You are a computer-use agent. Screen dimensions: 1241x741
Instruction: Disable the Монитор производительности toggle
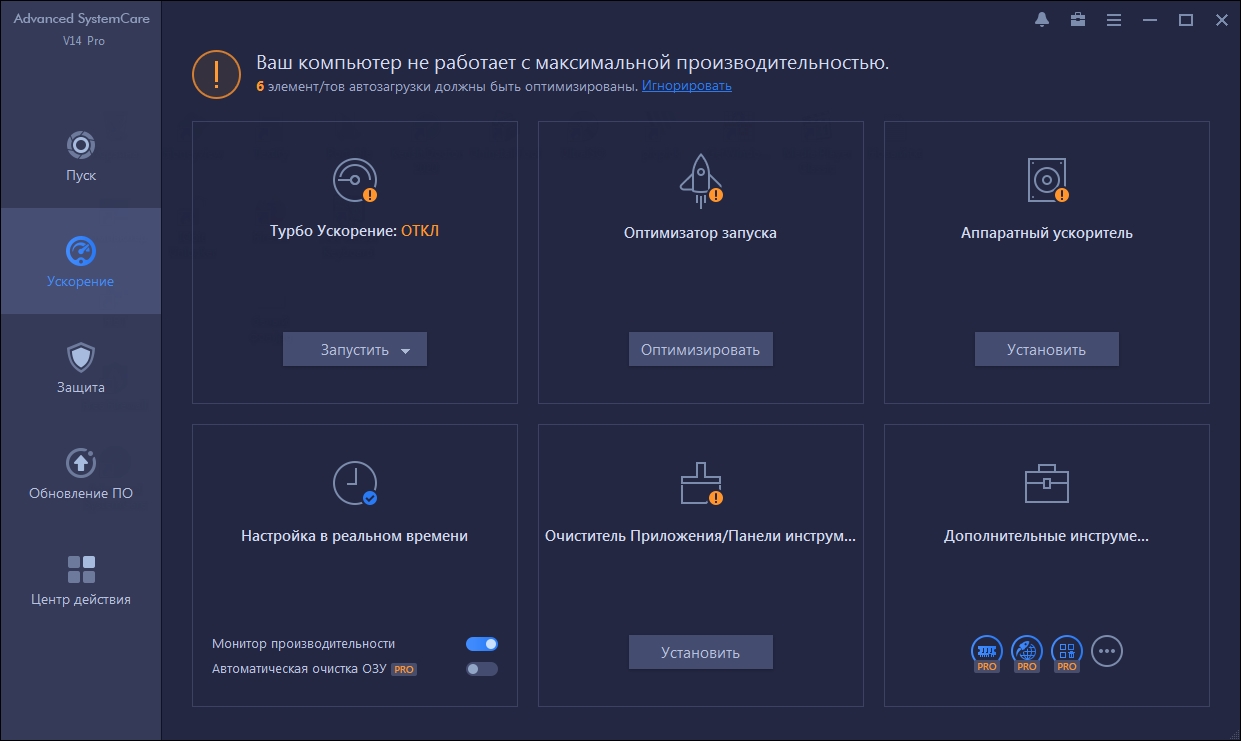pos(481,644)
